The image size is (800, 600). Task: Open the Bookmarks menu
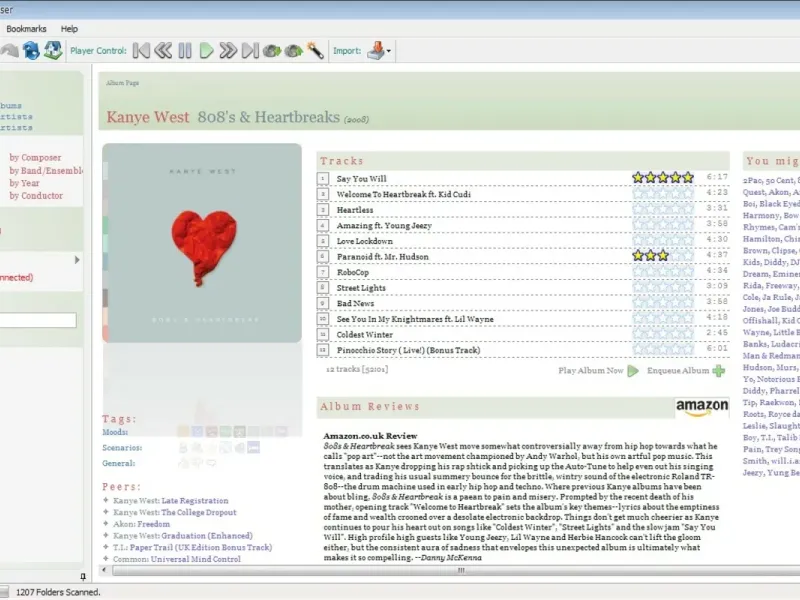tap(26, 29)
